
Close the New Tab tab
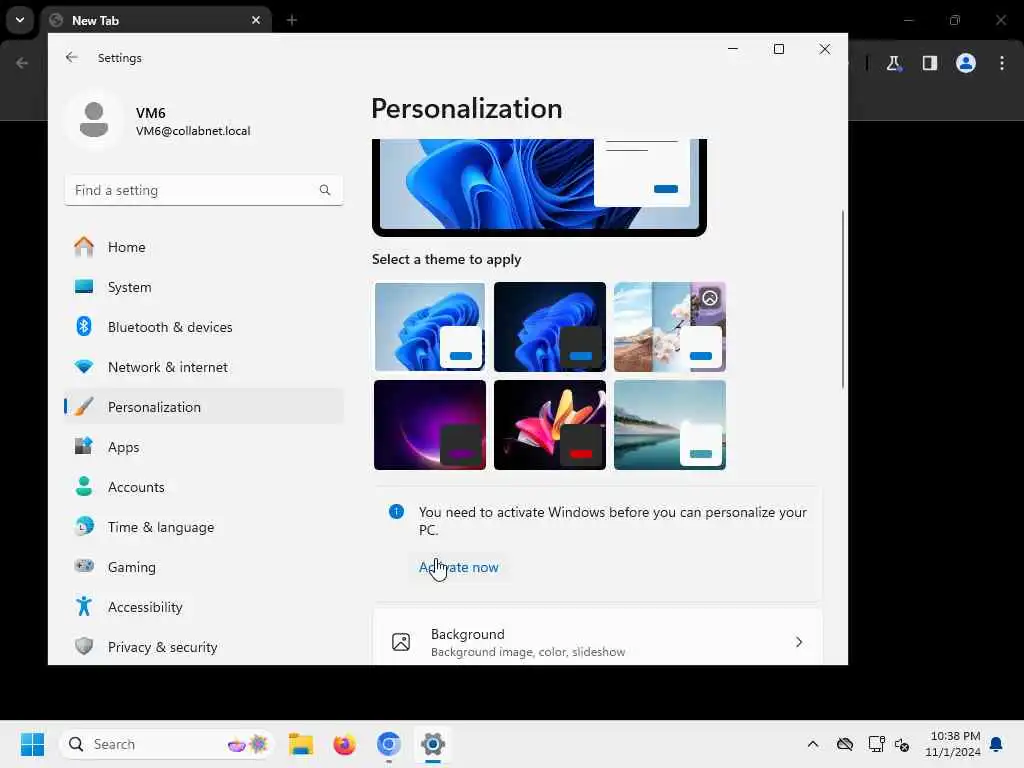click(256, 20)
